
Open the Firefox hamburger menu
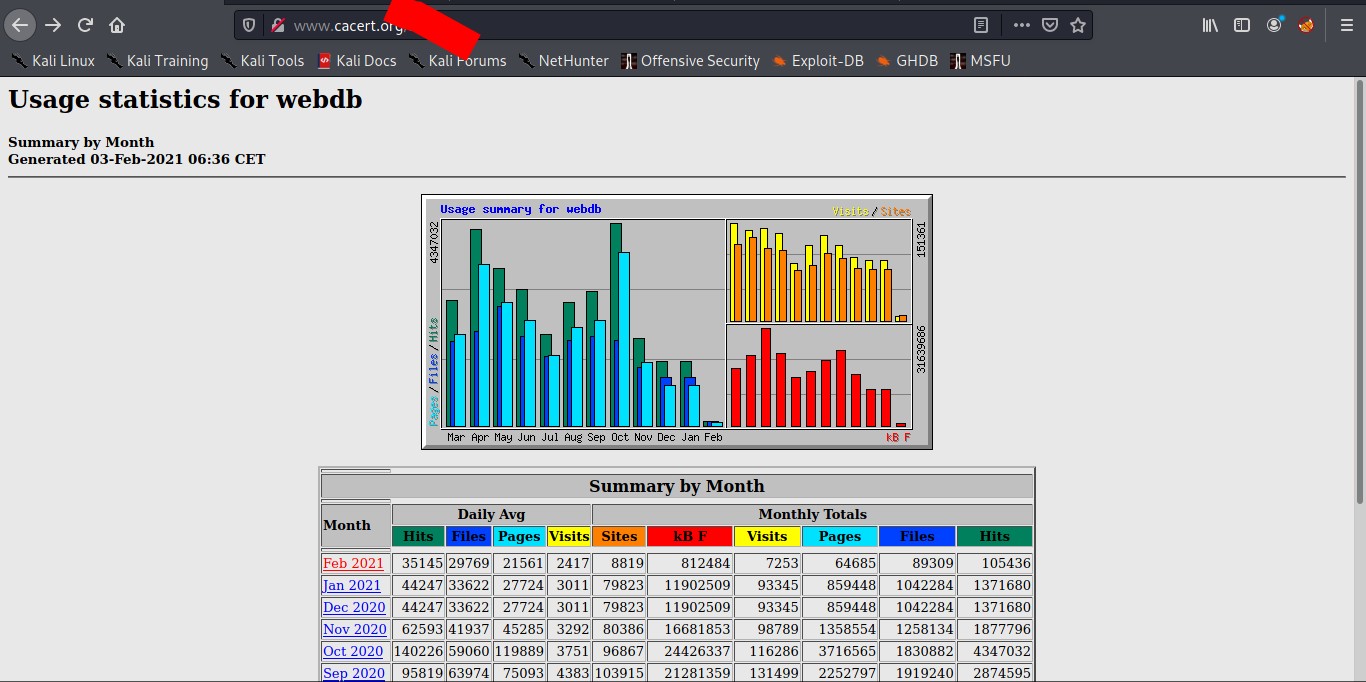pos(1346,25)
